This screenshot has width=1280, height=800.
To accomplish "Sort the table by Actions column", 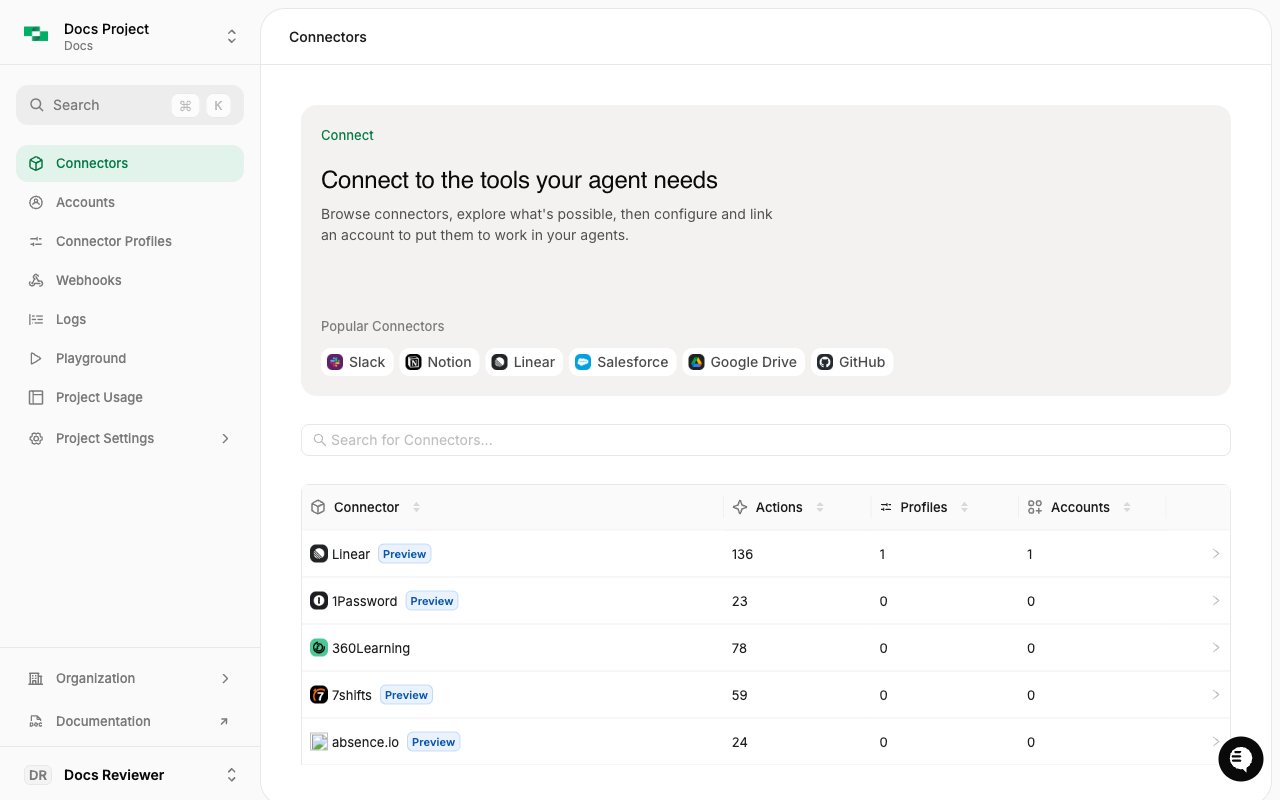I will [820, 507].
